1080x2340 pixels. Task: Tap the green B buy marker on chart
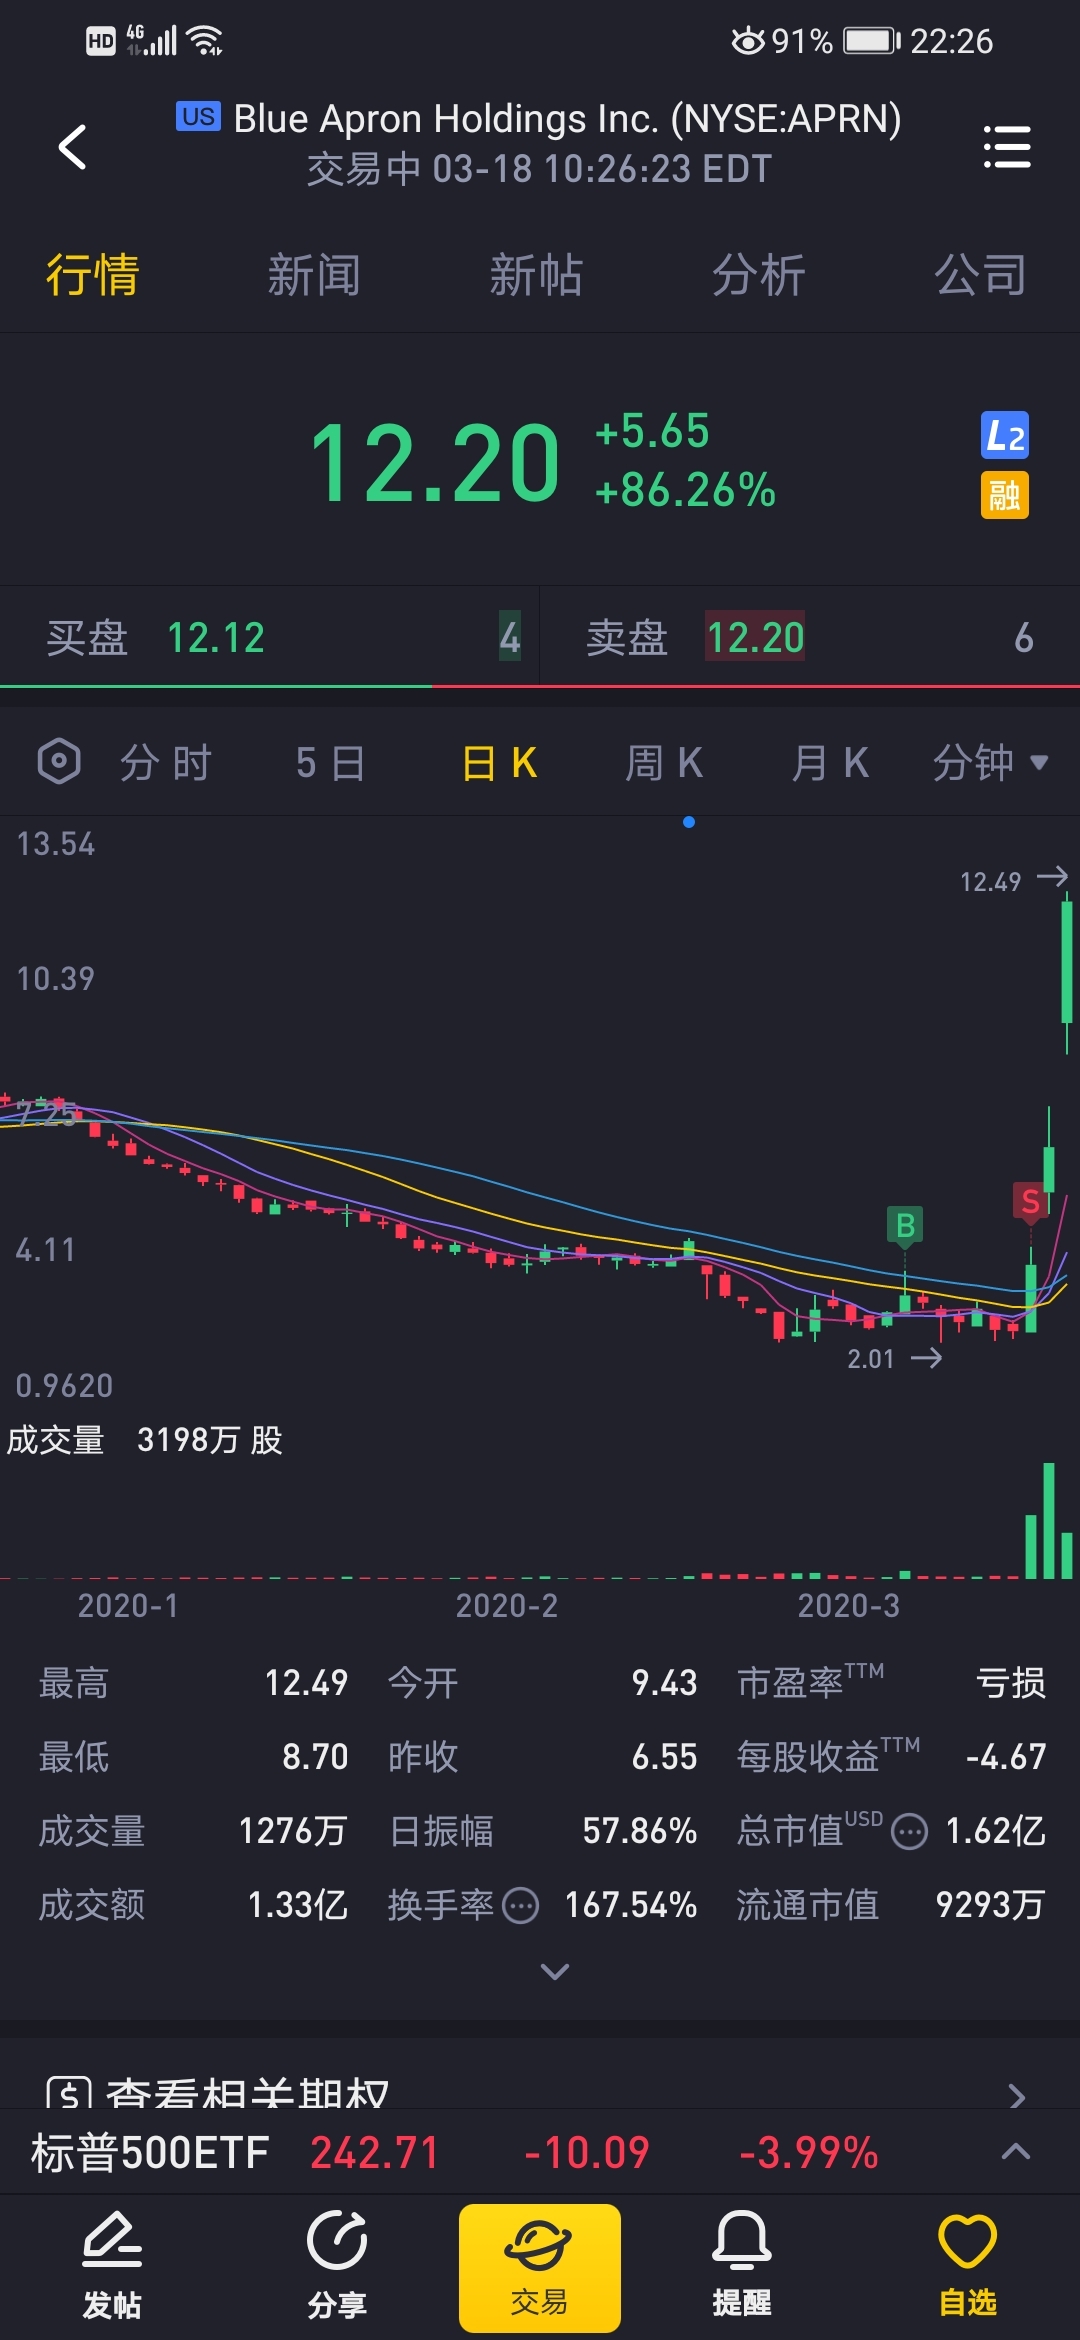tap(905, 1225)
